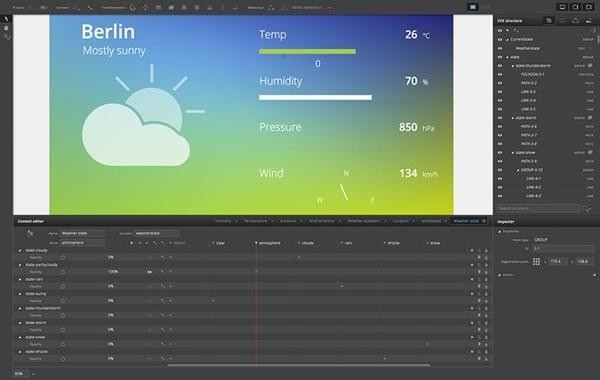Click the third preview screen icon at top right

[588, 7]
